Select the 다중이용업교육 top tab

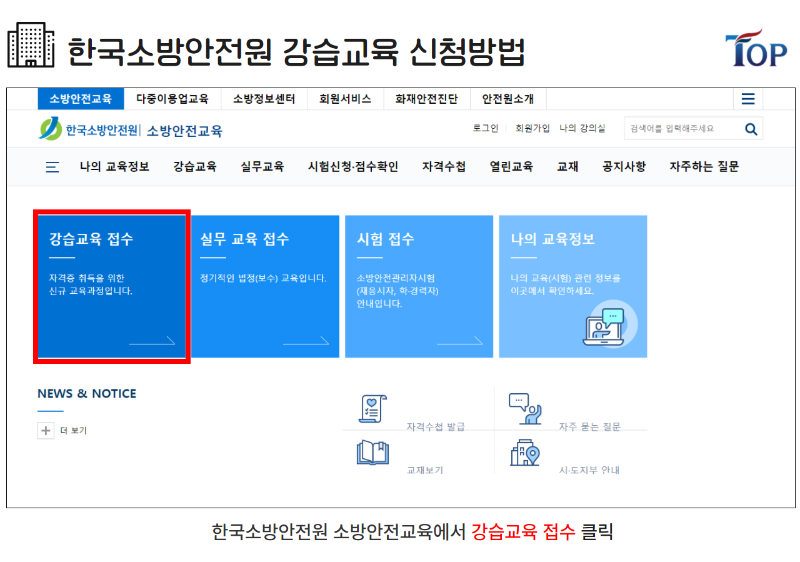pos(172,99)
